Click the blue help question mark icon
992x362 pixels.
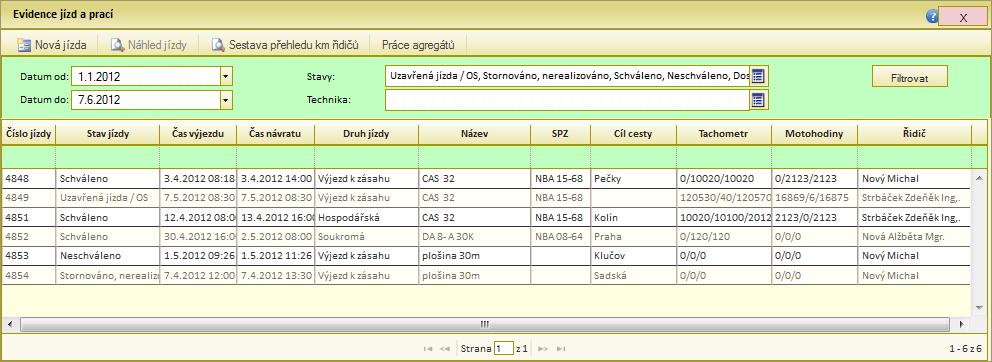pos(932,17)
